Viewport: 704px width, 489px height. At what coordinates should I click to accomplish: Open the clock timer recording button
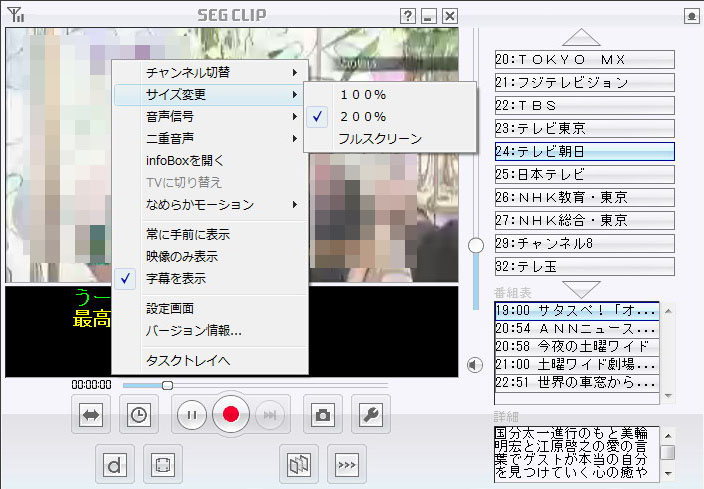click(139, 415)
